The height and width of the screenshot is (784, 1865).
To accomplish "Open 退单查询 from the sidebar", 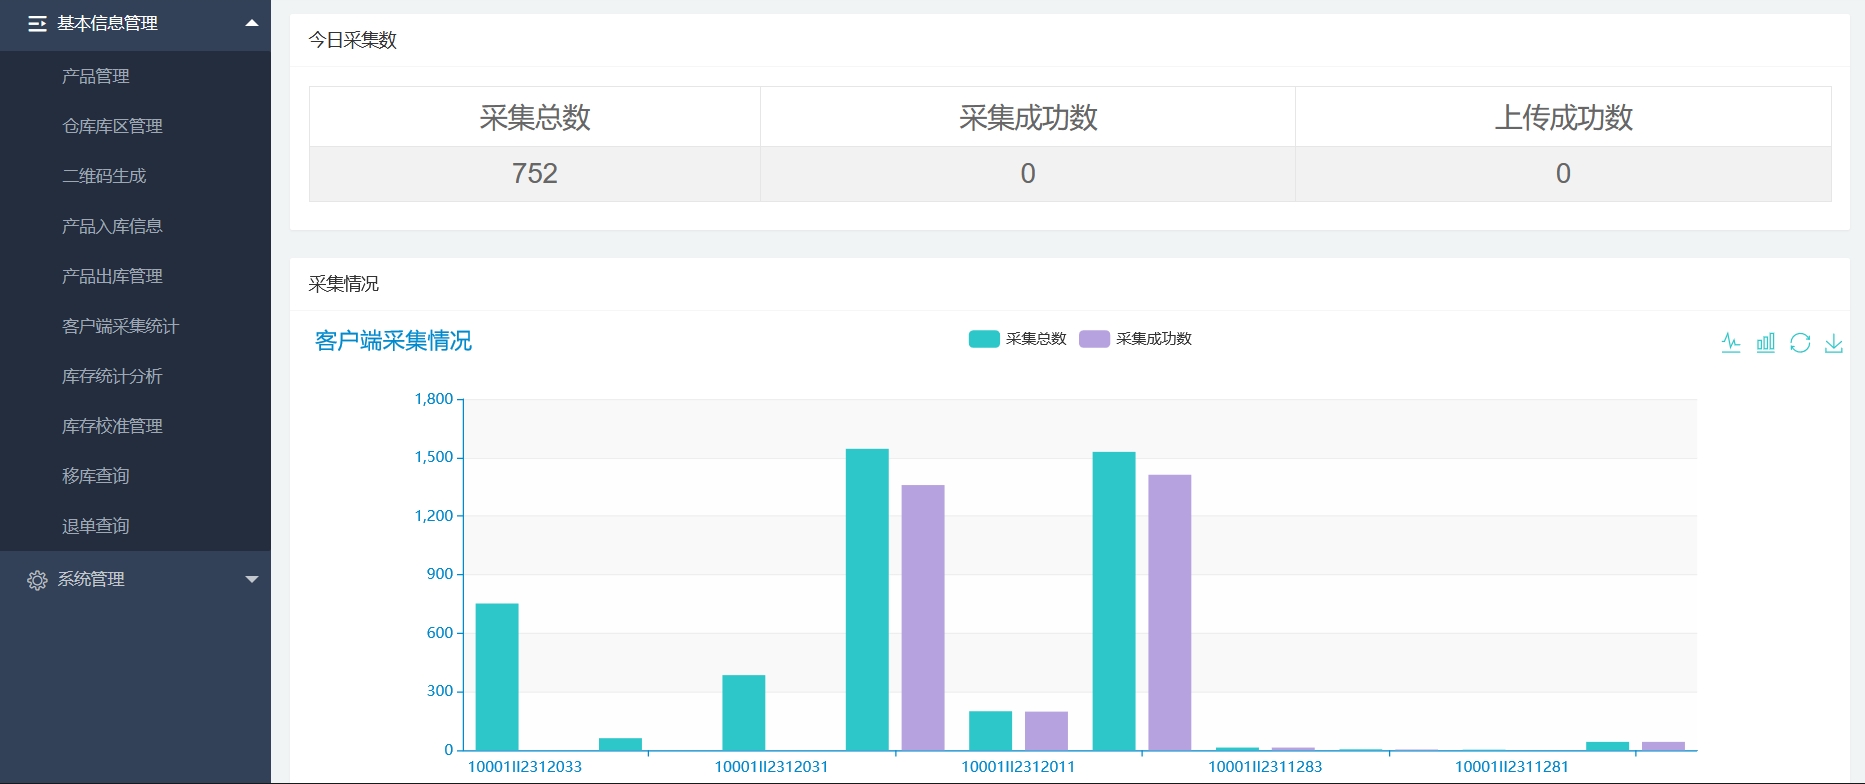I will click(96, 526).
